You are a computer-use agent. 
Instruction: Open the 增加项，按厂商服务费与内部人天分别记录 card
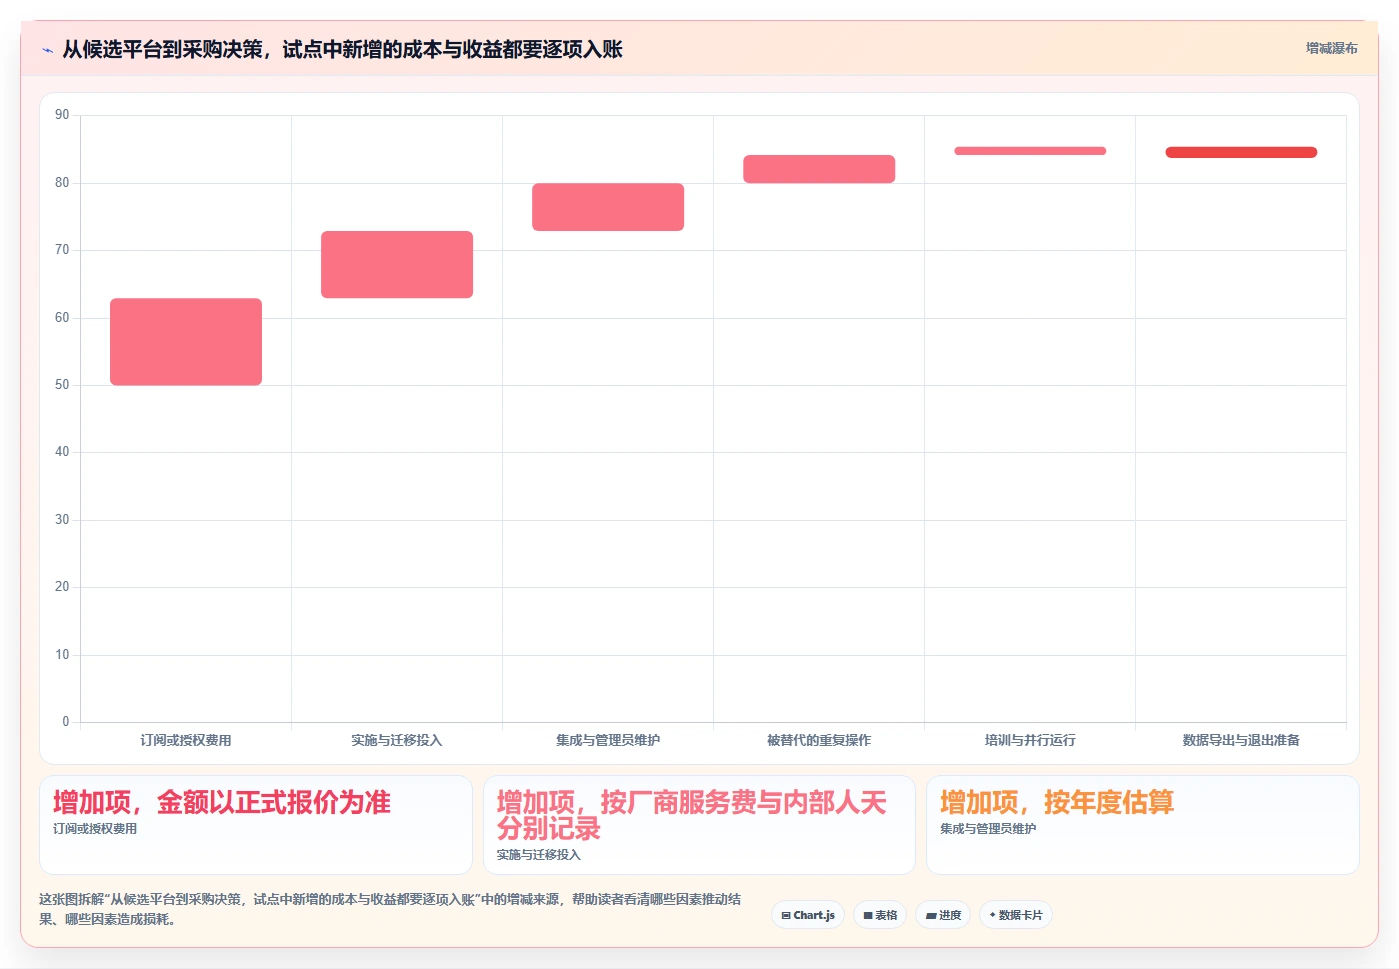[699, 825]
